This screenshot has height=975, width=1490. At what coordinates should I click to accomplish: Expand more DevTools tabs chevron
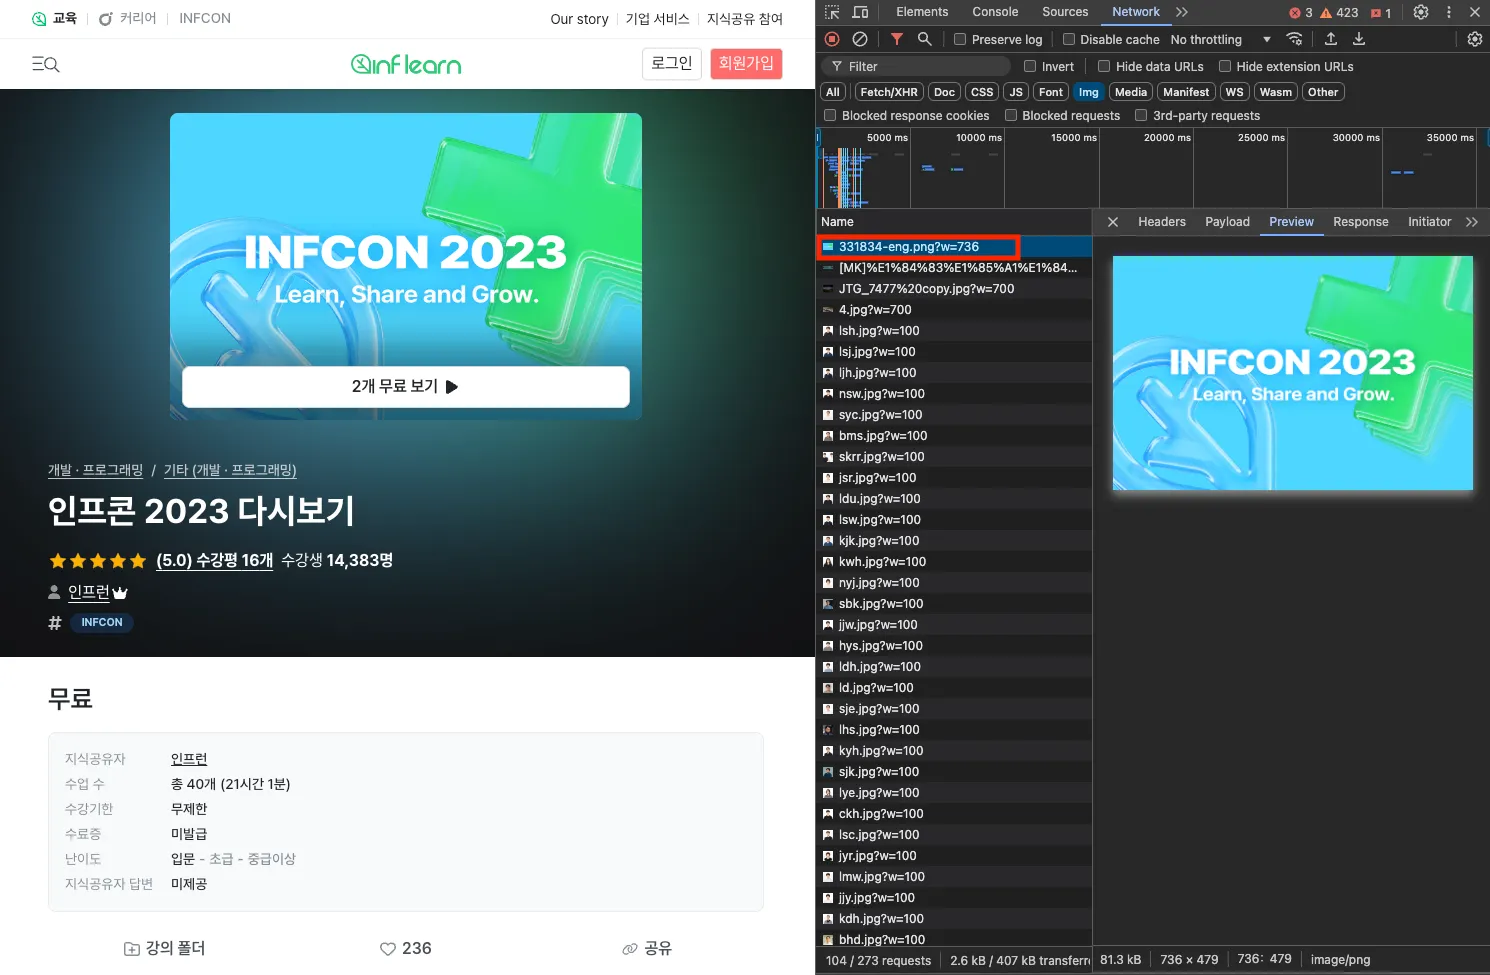click(1182, 12)
